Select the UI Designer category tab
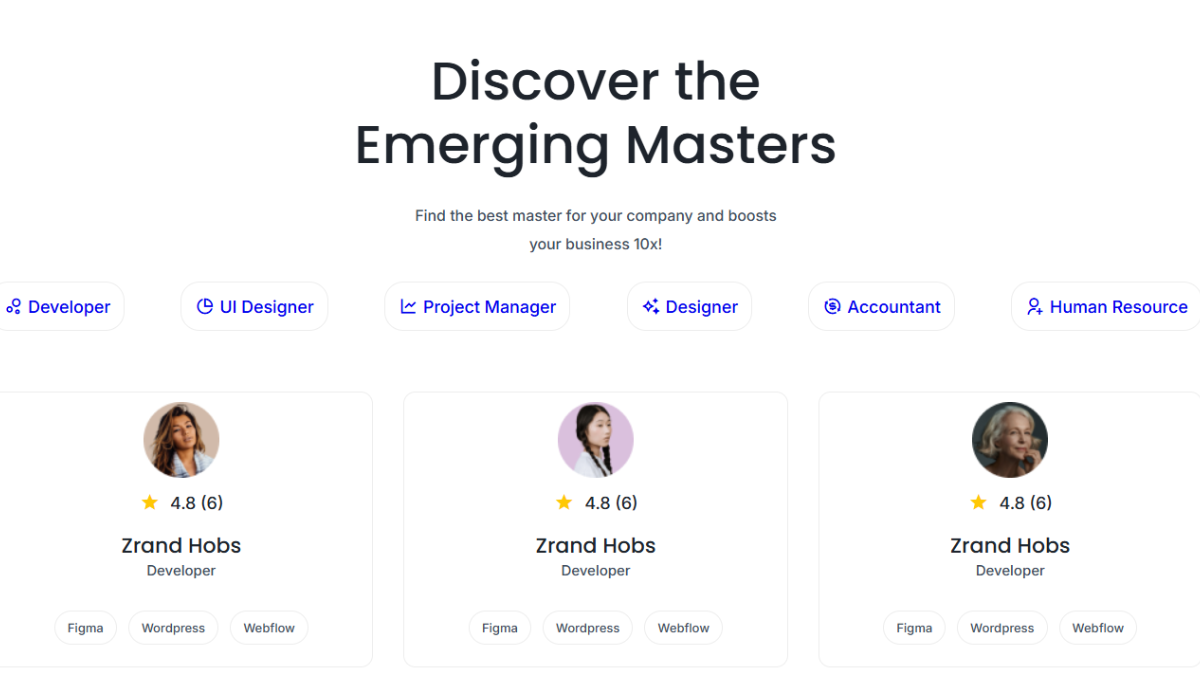Screen dimensions: 1200x675 [x=254, y=306]
